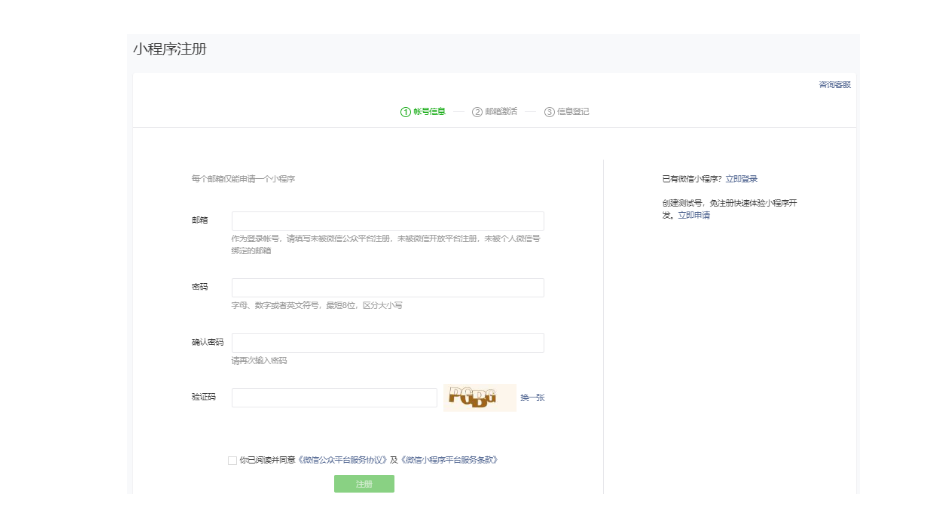
Task: Click the 确认密码 confirm password field
Action: pos(388,343)
